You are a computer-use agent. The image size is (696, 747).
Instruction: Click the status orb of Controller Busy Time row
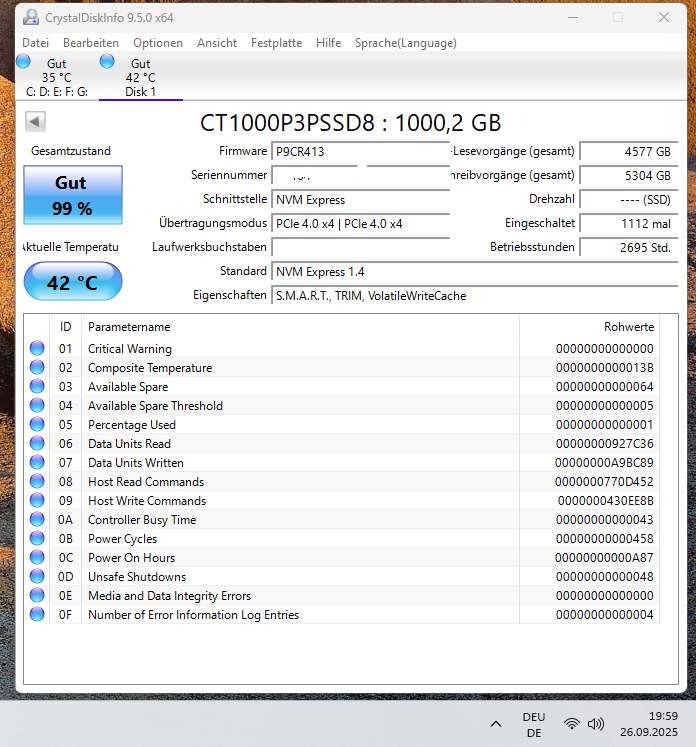(x=37, y=519)
